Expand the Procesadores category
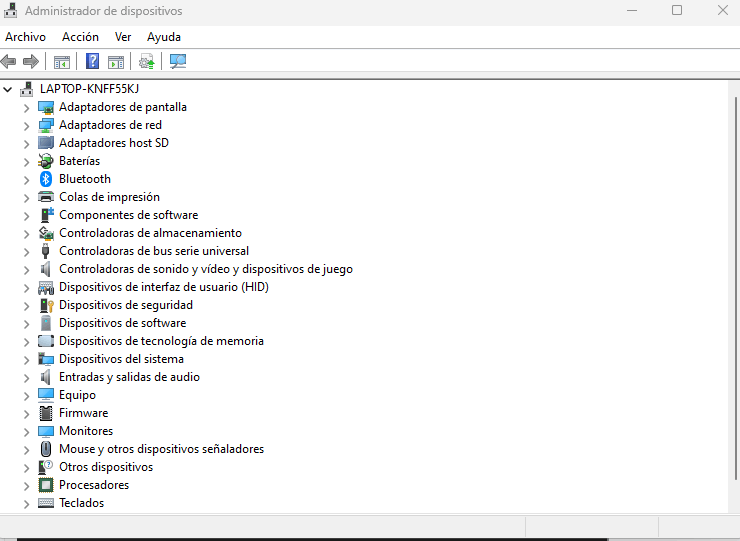740x541 pixels. coord(26,486)
